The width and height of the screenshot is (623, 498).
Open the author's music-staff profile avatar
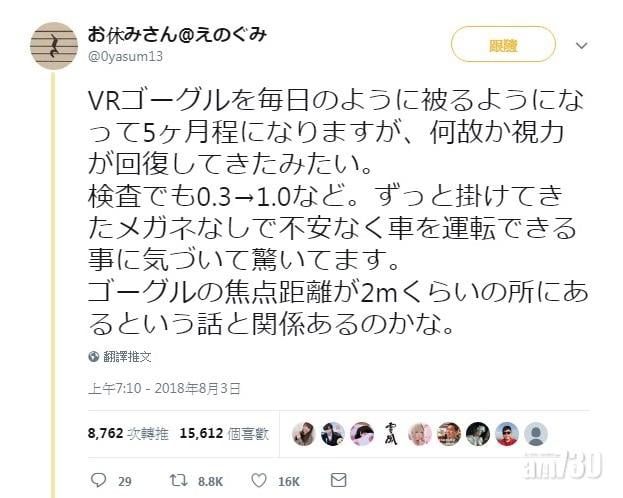54,46
